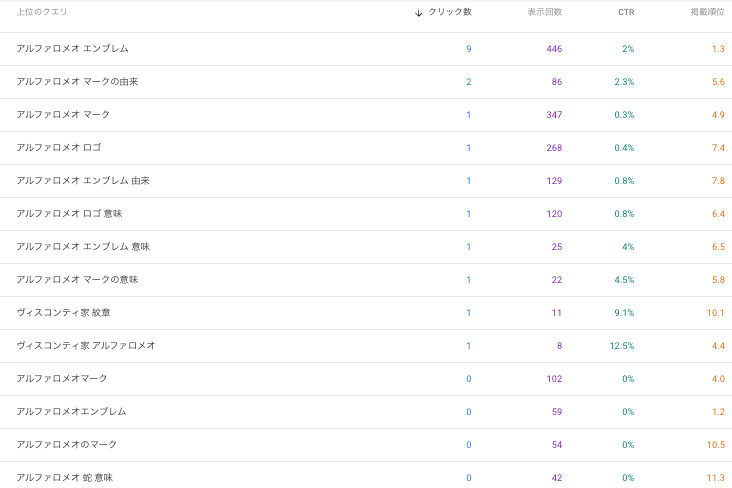The height and width of the screenshot is (488, 732).
Task: Select the アルファロメオ ロゴ query with 268 impressions
Action: point(58,148)
